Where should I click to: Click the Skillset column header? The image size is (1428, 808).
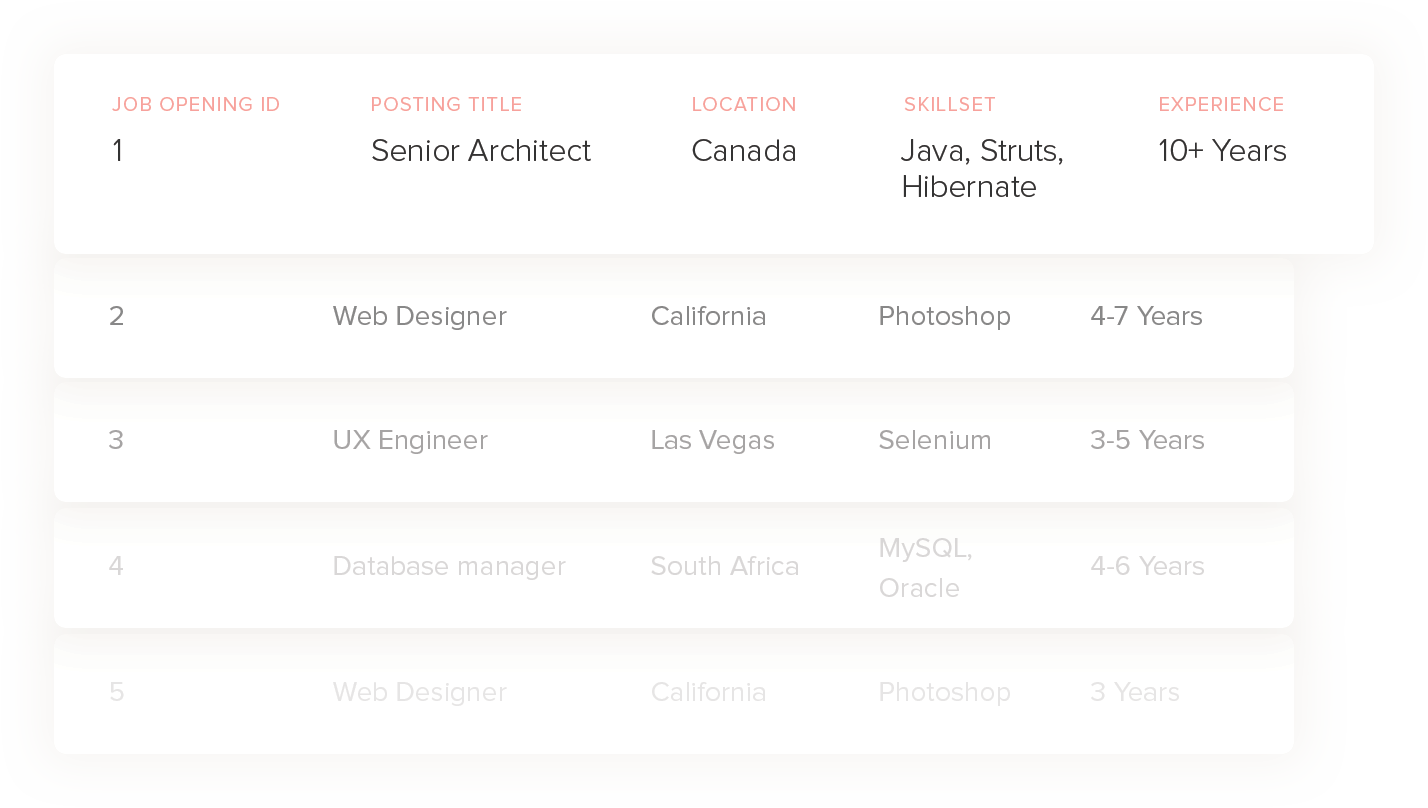pos(950,105)
